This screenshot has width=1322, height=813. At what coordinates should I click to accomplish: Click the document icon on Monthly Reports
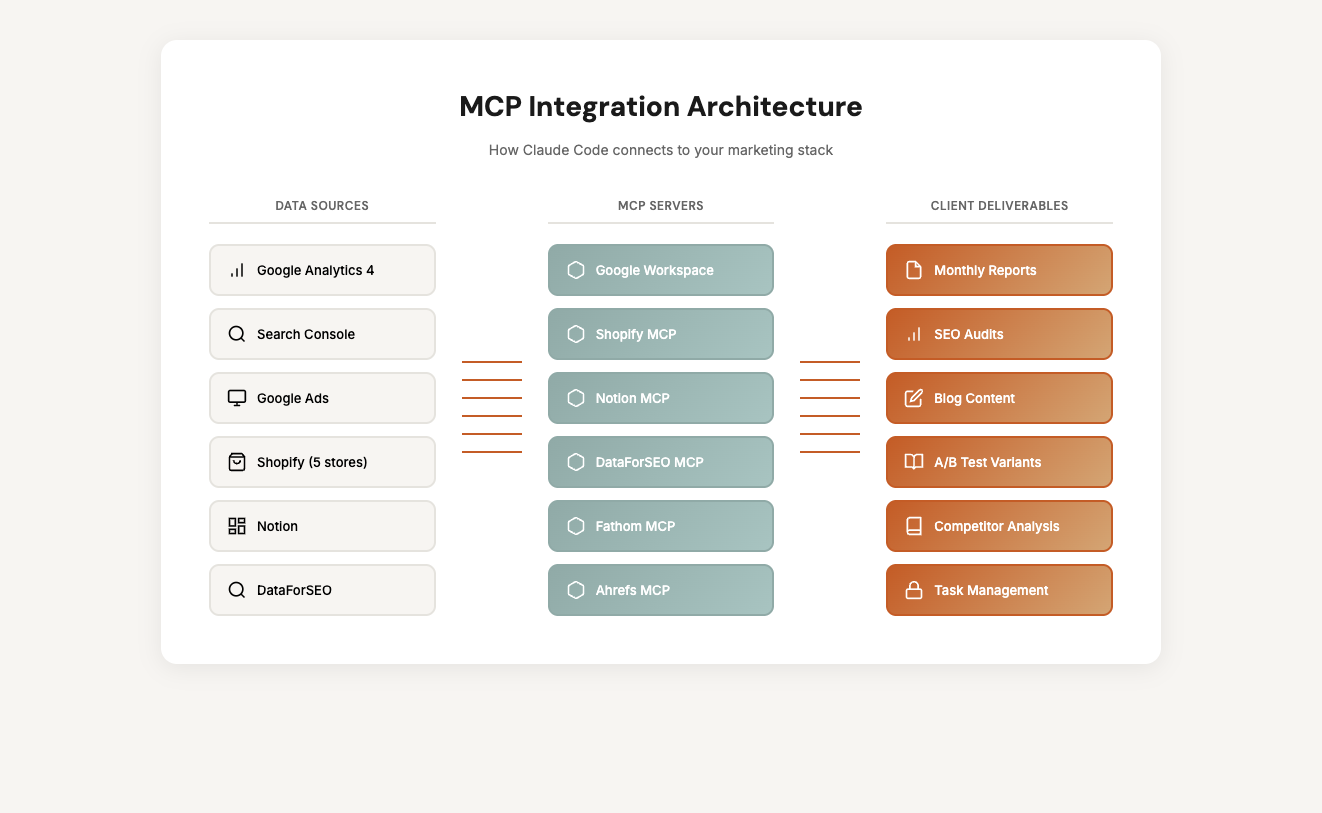coord(914,270)
